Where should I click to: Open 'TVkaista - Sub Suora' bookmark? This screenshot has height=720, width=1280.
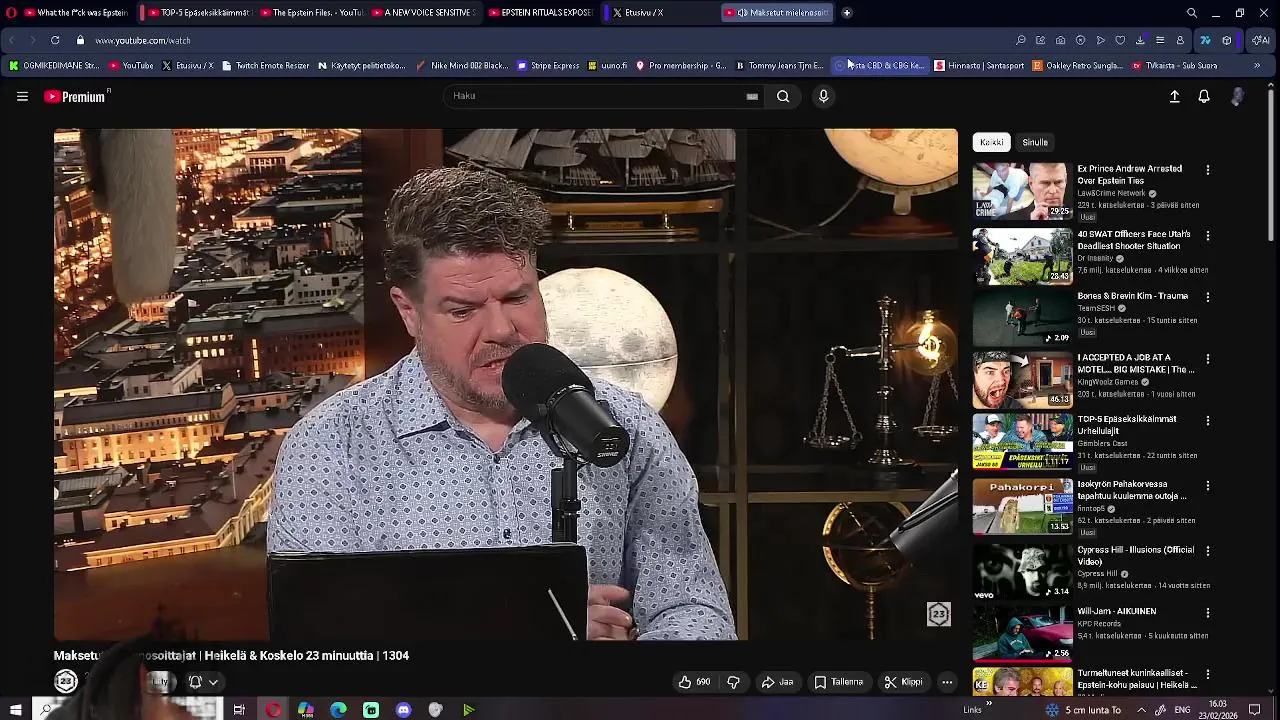coord(1175,65)
